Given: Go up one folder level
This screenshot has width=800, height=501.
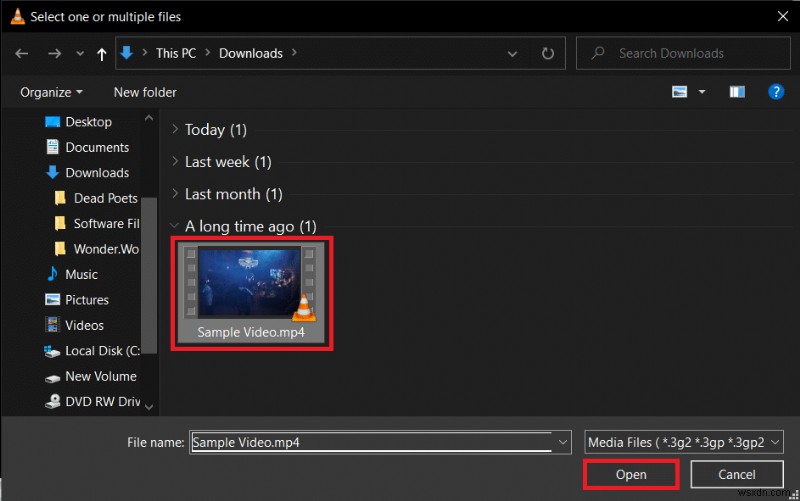Looking at the screenshot, I should [102, 54].
